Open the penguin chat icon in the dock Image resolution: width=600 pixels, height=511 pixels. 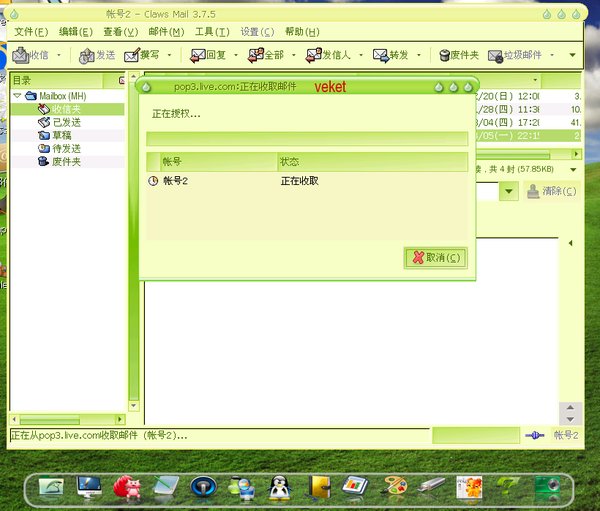pos(279,488)
